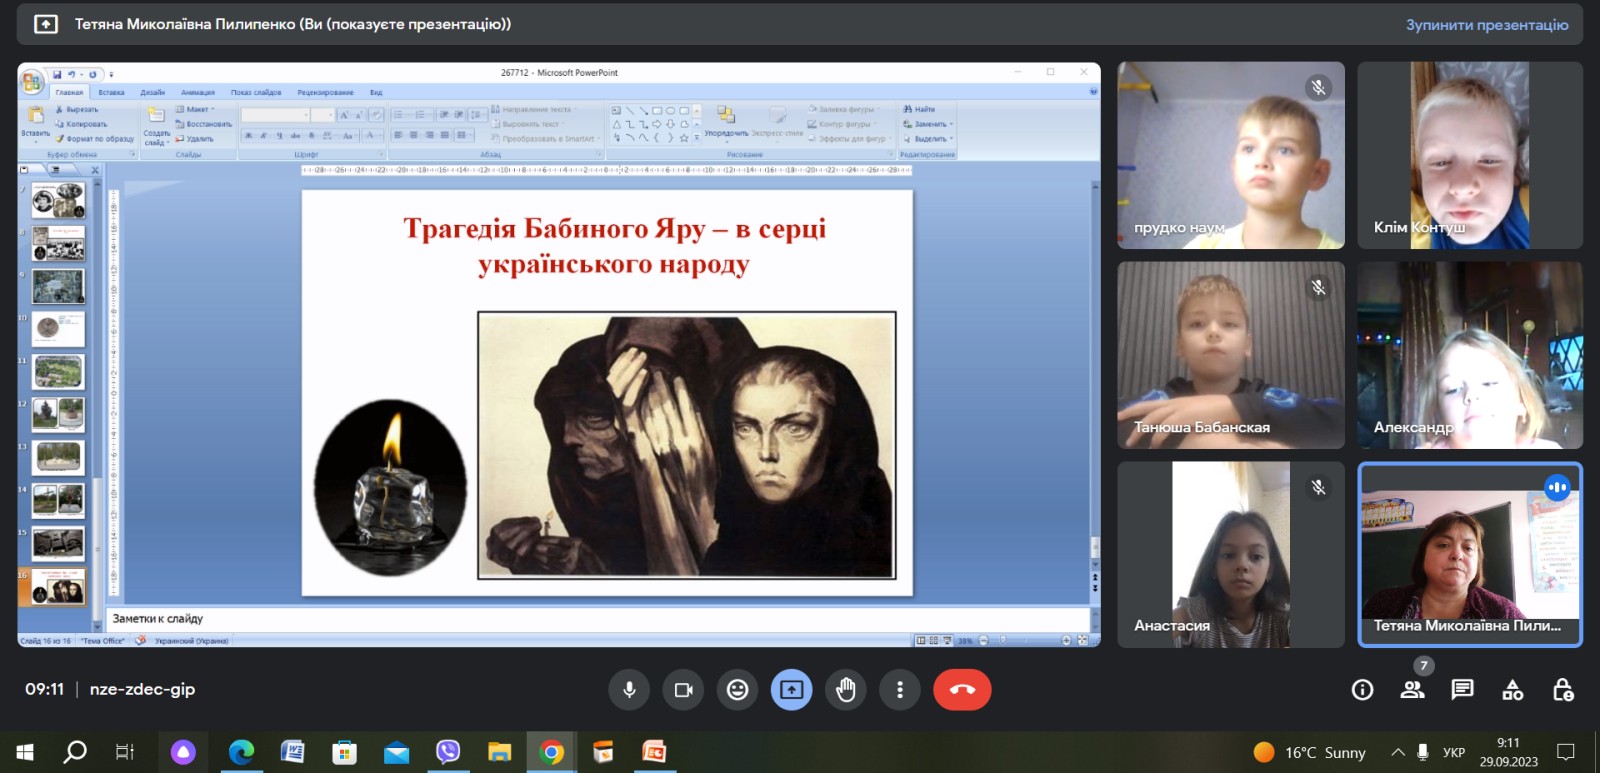Viewport: 1600px width, 773px height.
Task: Click Вырезать in the clipboard group
Action: [79, 109]
